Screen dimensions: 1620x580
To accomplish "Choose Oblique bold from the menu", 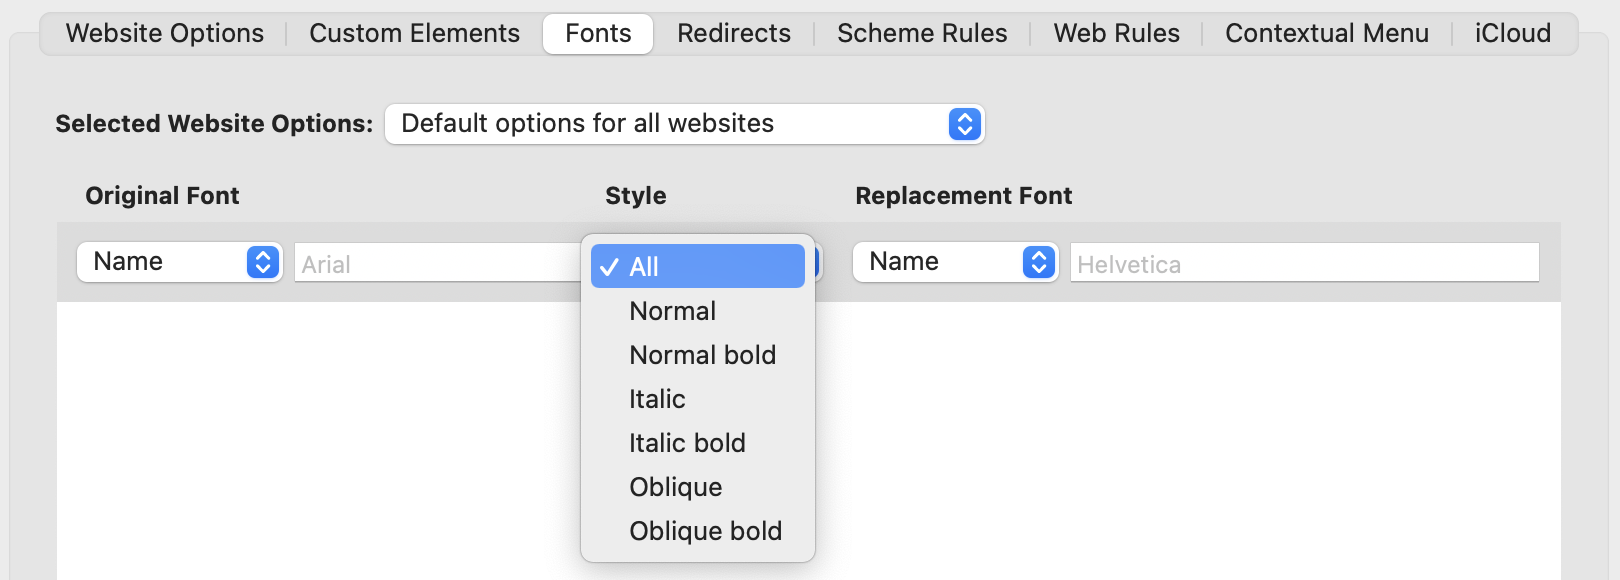I will [x=705, y=531].
